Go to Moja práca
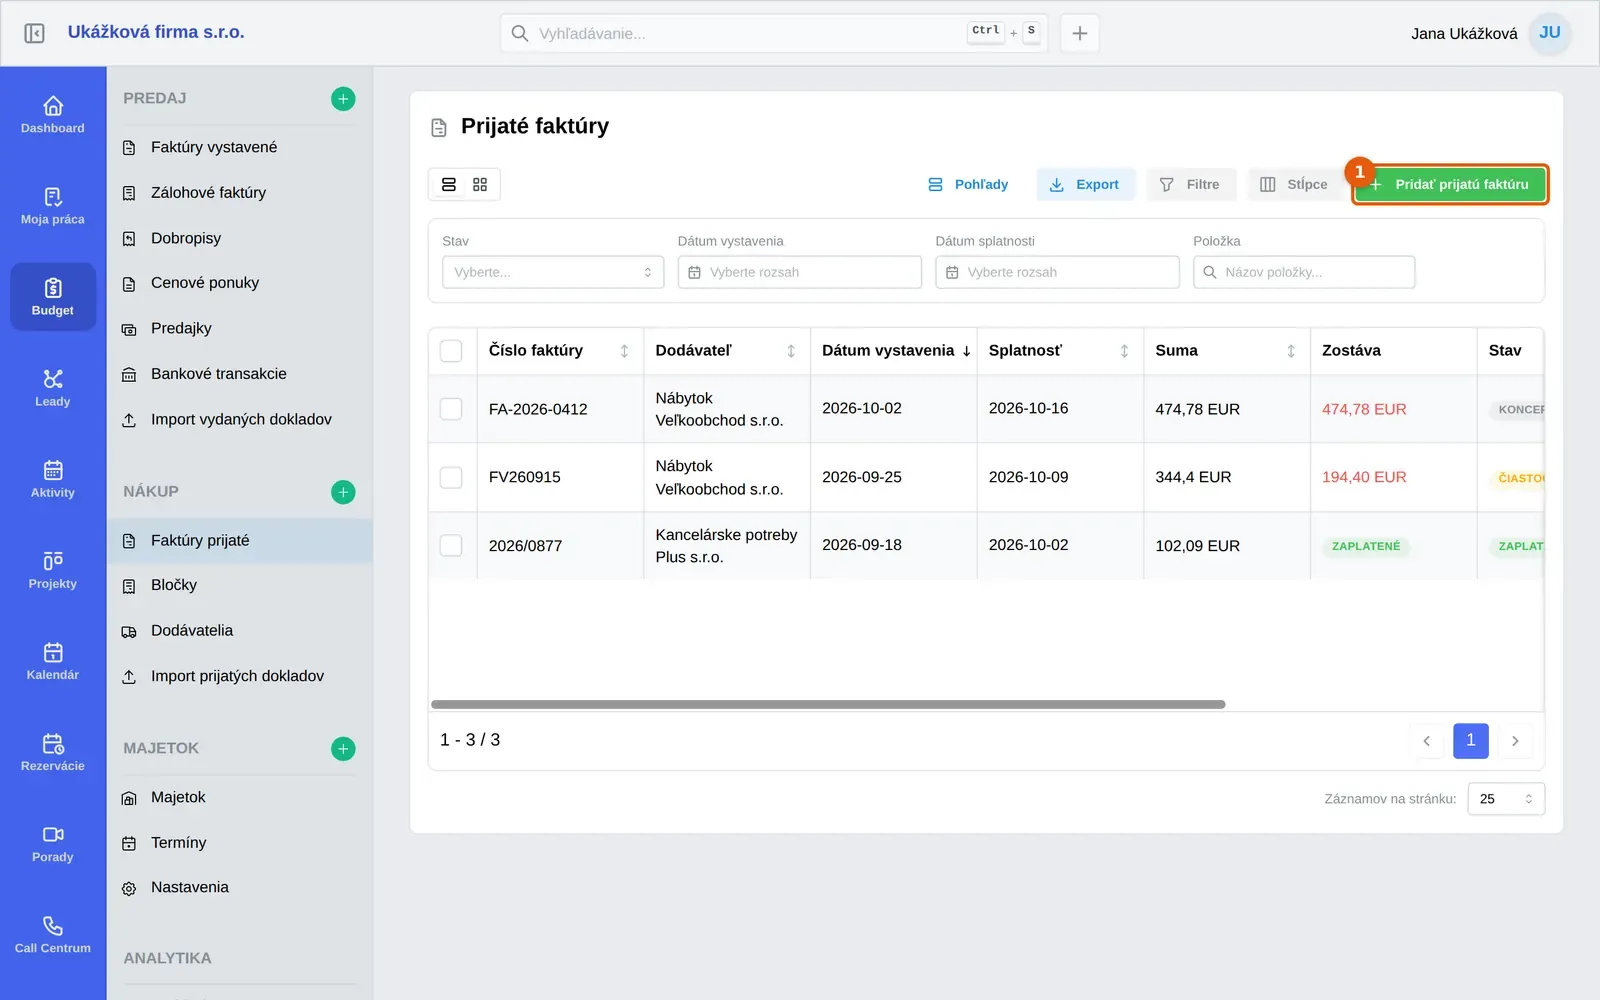1600x1000 pixels. [53, 206]
